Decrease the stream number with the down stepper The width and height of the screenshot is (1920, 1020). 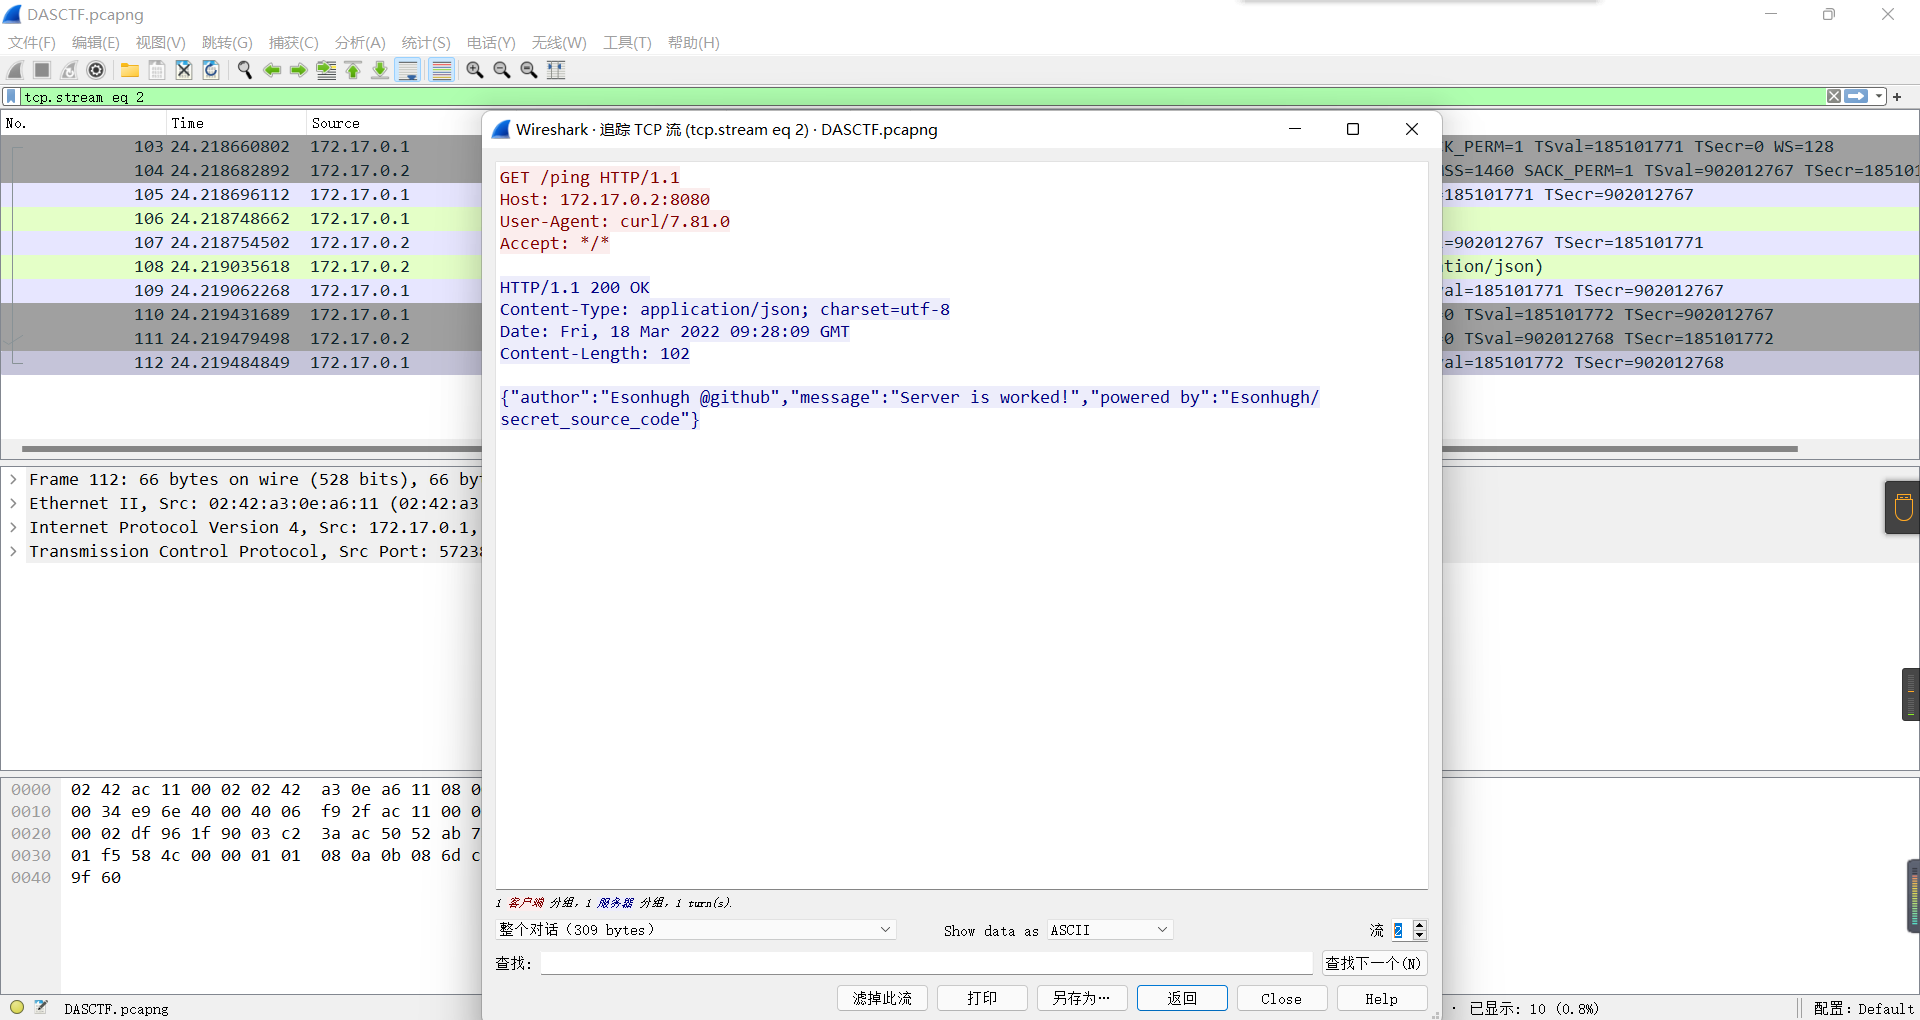[x=1419, y=935]
